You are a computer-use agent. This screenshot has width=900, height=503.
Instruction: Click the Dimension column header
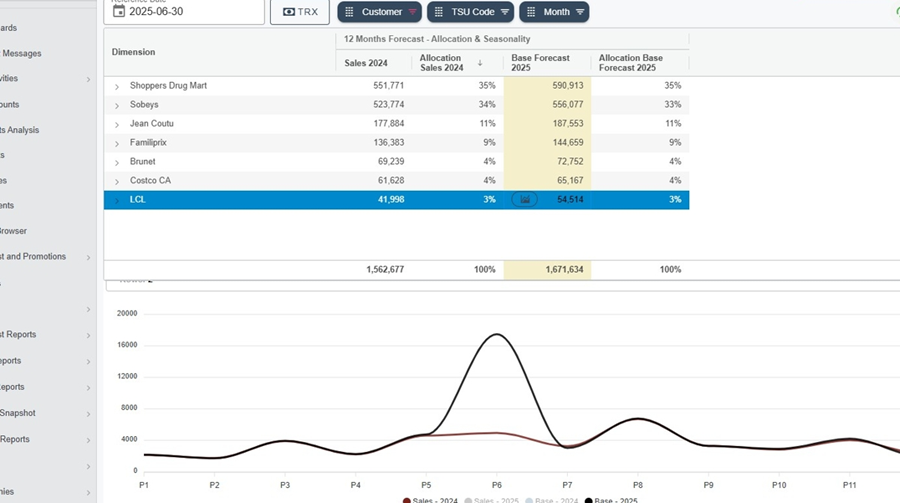pos(133,52)
